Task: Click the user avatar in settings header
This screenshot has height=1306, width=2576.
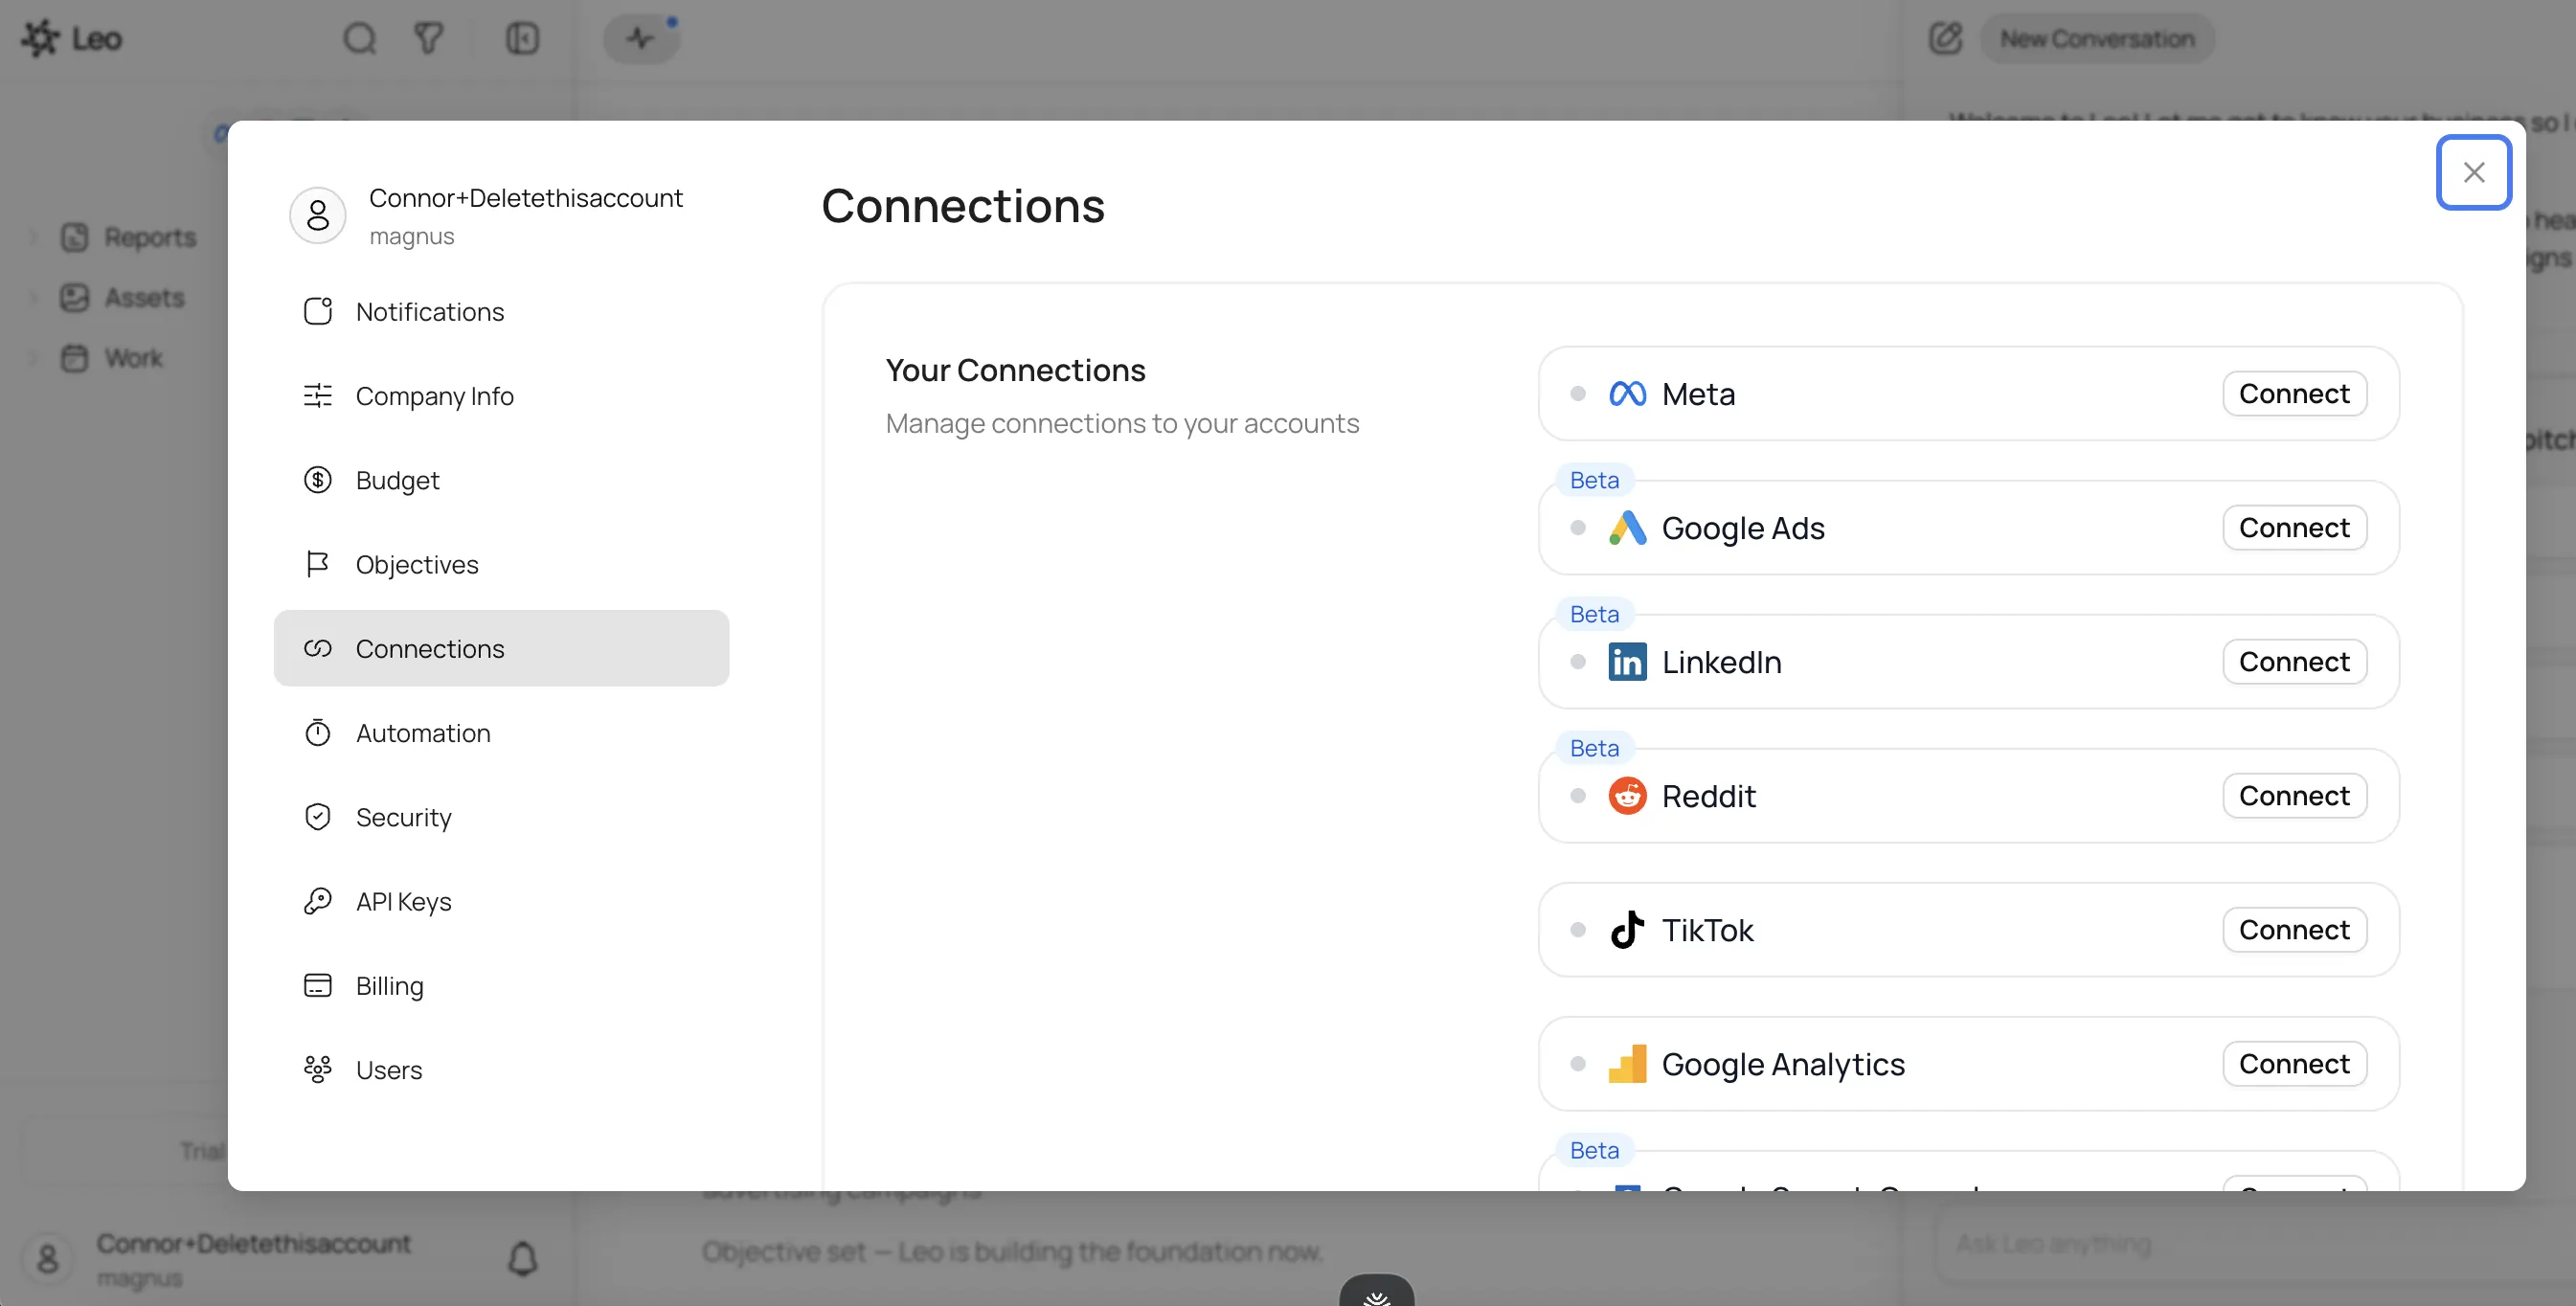Action: 318,216
